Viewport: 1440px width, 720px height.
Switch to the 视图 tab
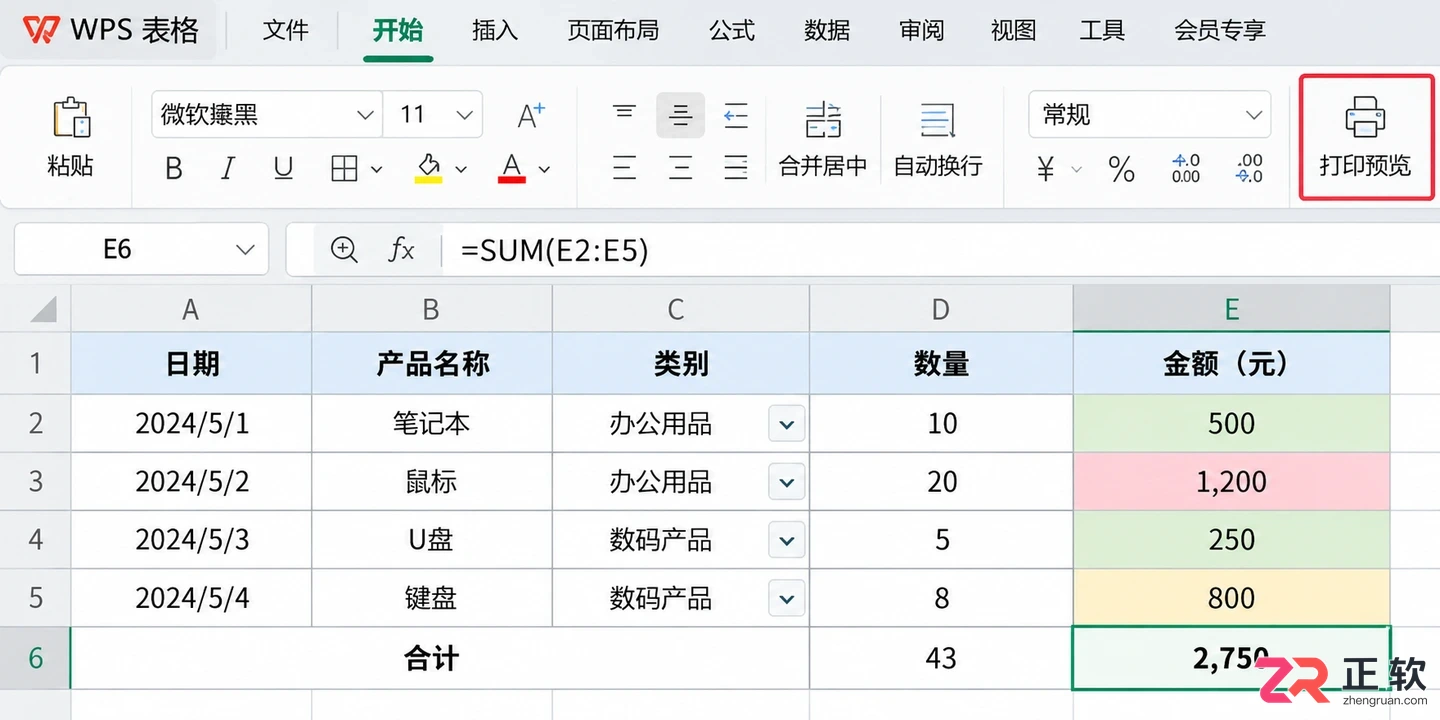click(x=1014, y=30)
